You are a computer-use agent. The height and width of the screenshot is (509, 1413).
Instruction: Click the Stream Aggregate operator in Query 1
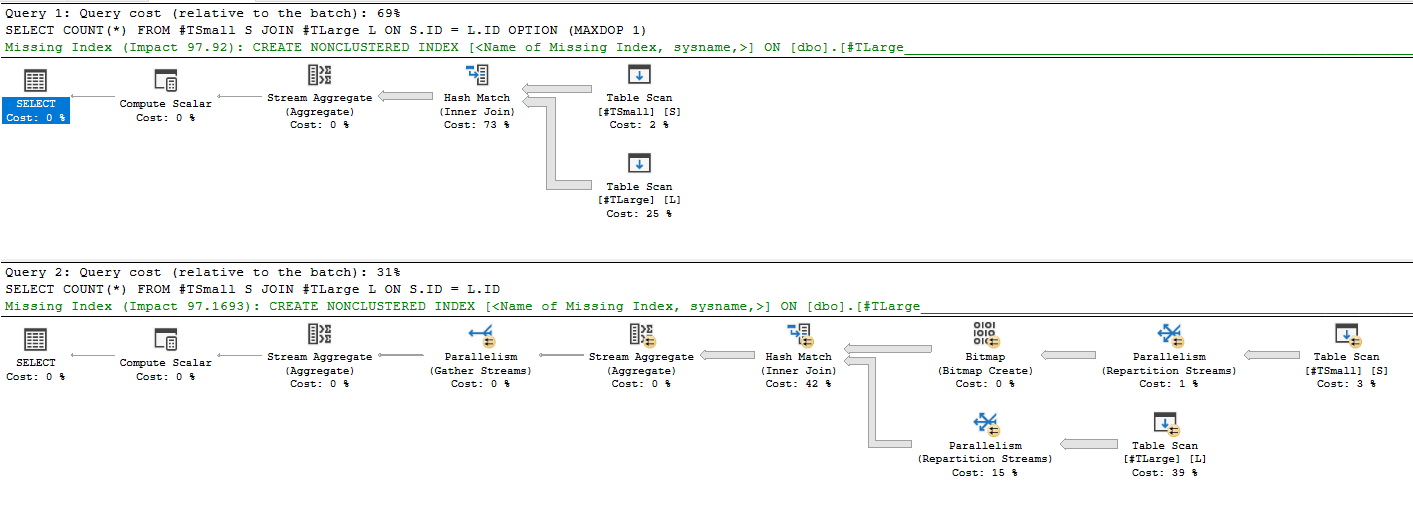(320, 96)
